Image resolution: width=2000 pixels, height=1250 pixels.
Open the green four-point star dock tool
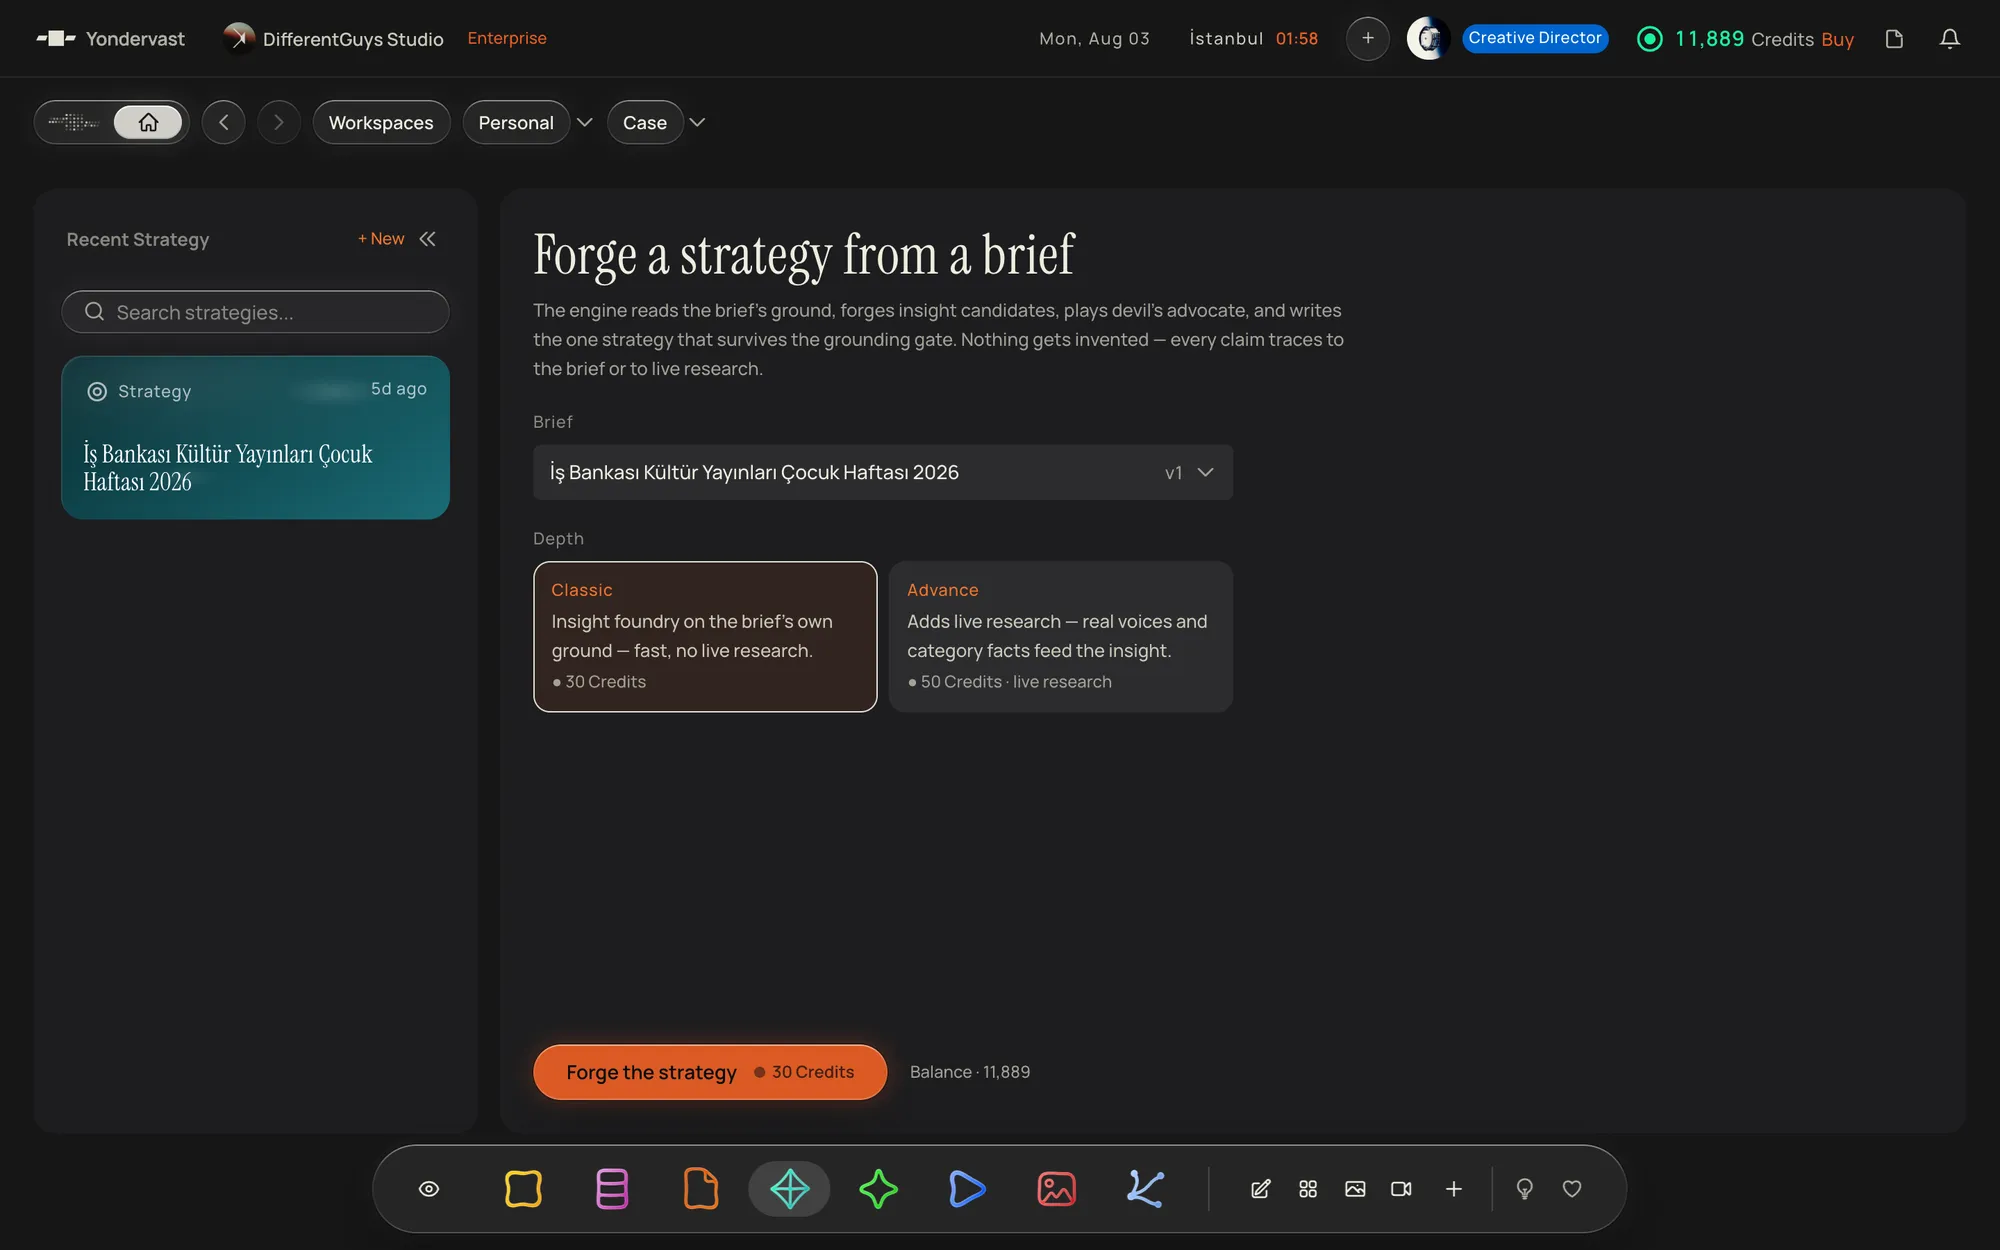tap(878, 1189)
